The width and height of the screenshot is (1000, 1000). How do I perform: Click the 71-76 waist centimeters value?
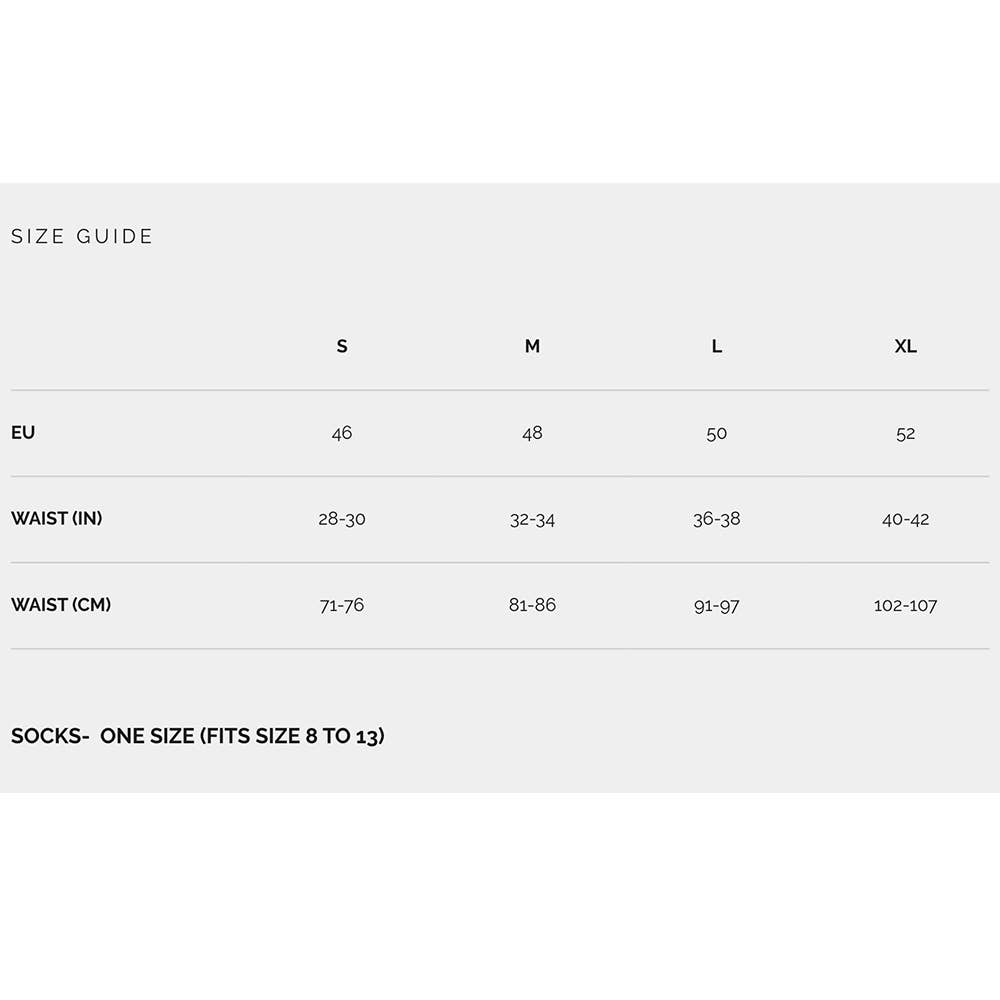[x=342, y=606]
